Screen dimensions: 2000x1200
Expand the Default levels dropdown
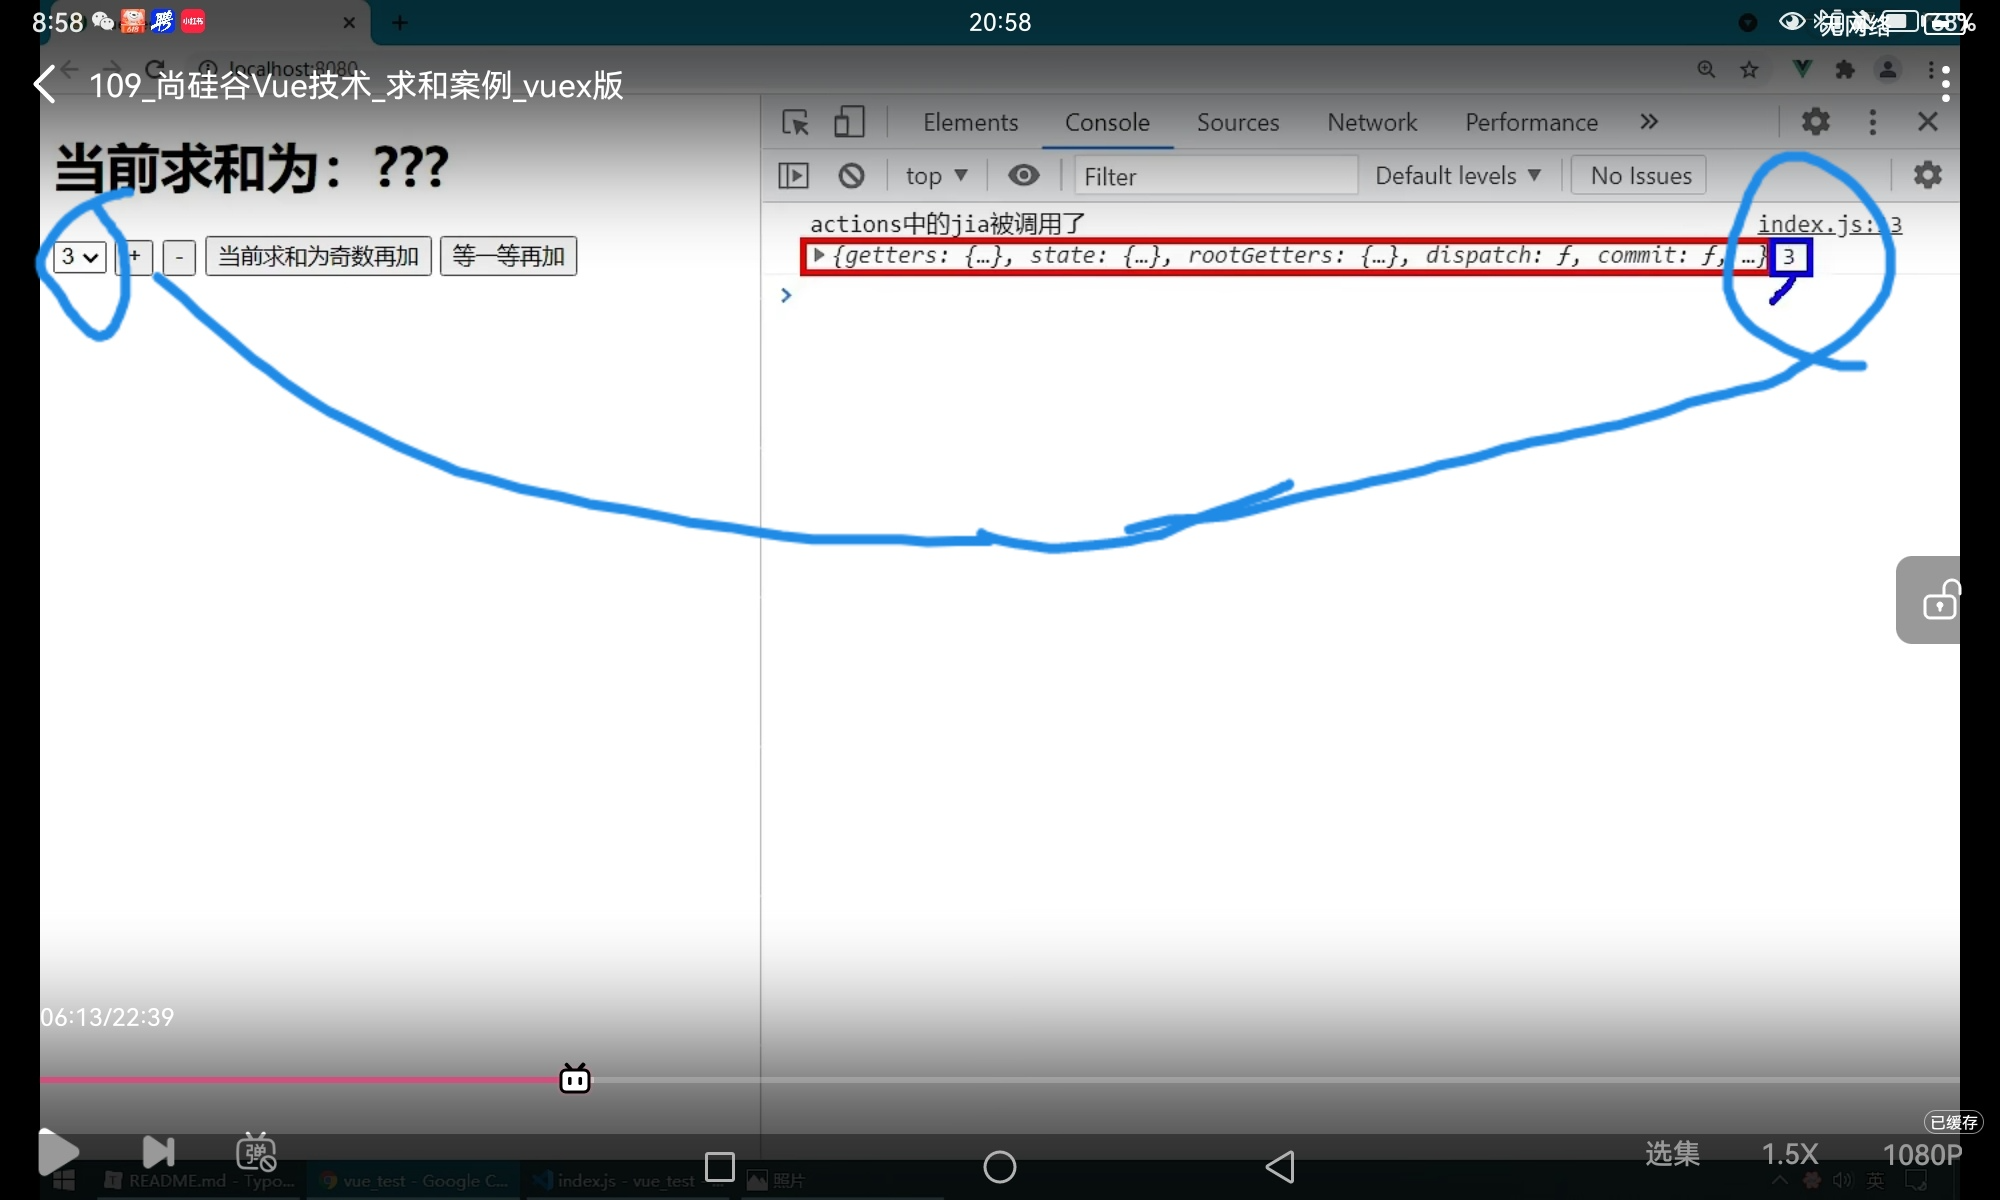[x=1457, y=176]
